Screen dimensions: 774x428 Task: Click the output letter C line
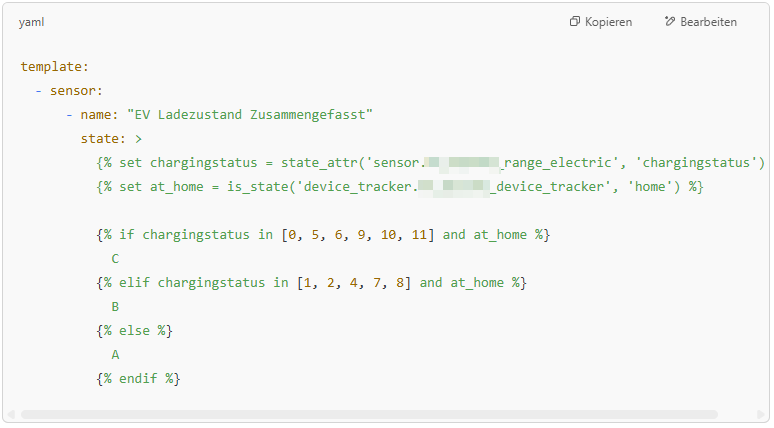click(x=116, y=259)
